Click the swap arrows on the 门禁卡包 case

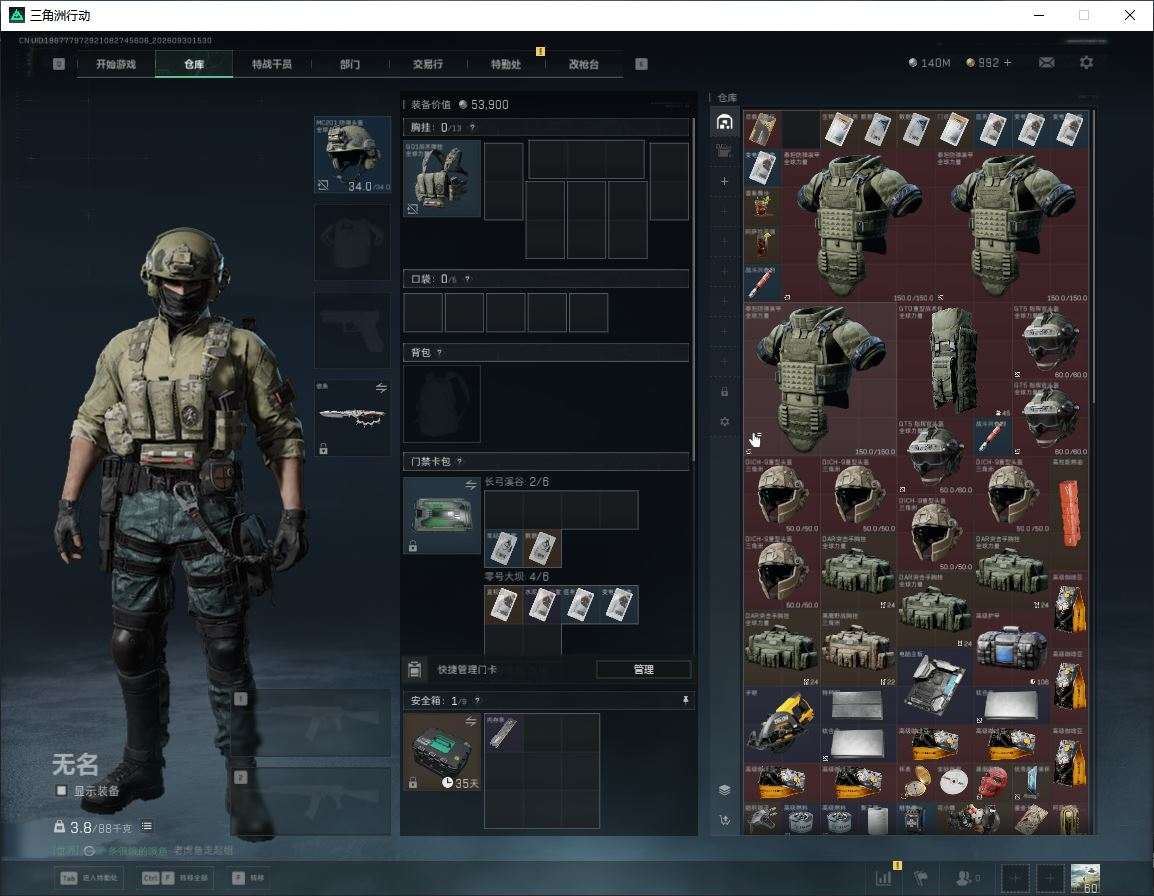click(471, 485)
